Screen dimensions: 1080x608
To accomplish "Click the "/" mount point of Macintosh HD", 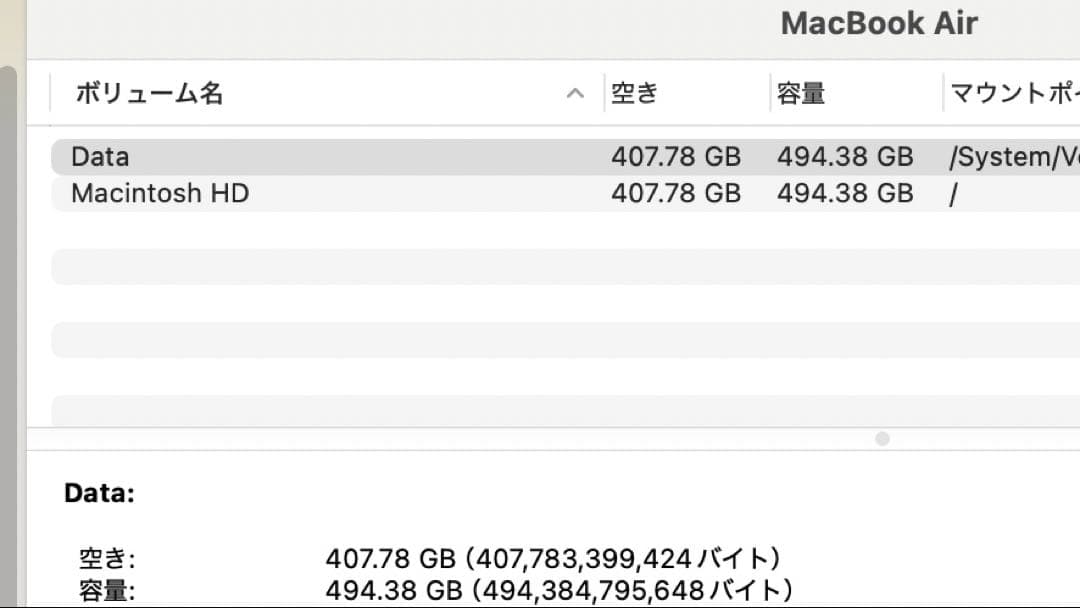I will tap(952, 193).
